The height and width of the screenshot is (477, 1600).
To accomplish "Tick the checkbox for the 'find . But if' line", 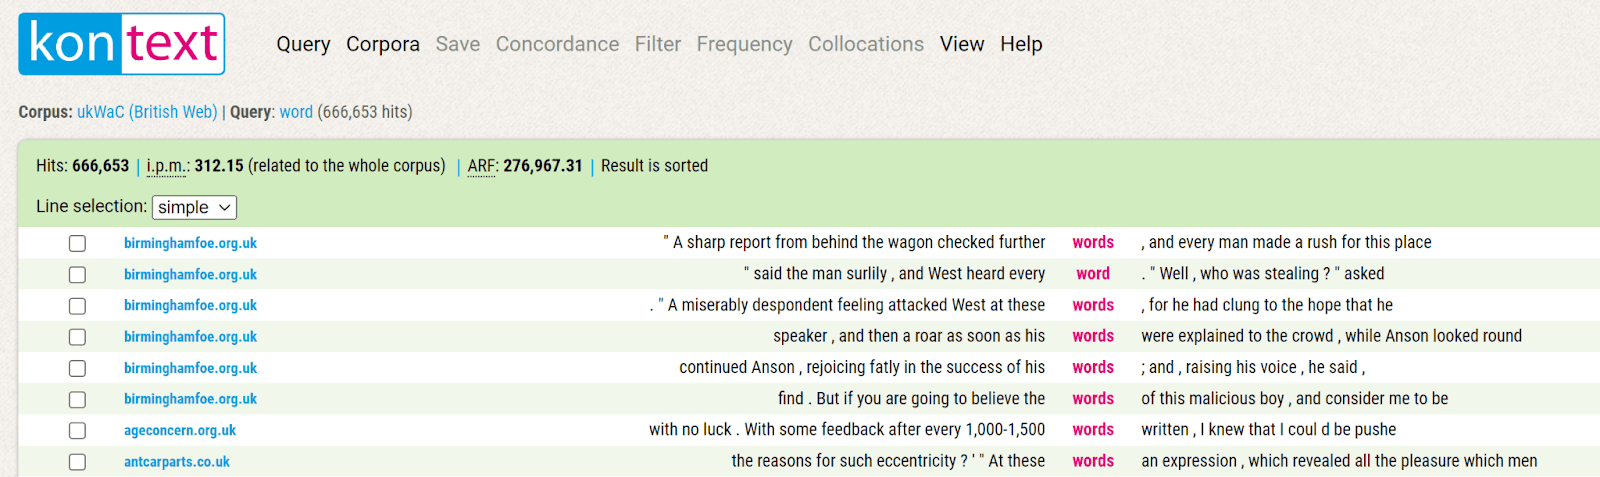I will click(77, 399).
